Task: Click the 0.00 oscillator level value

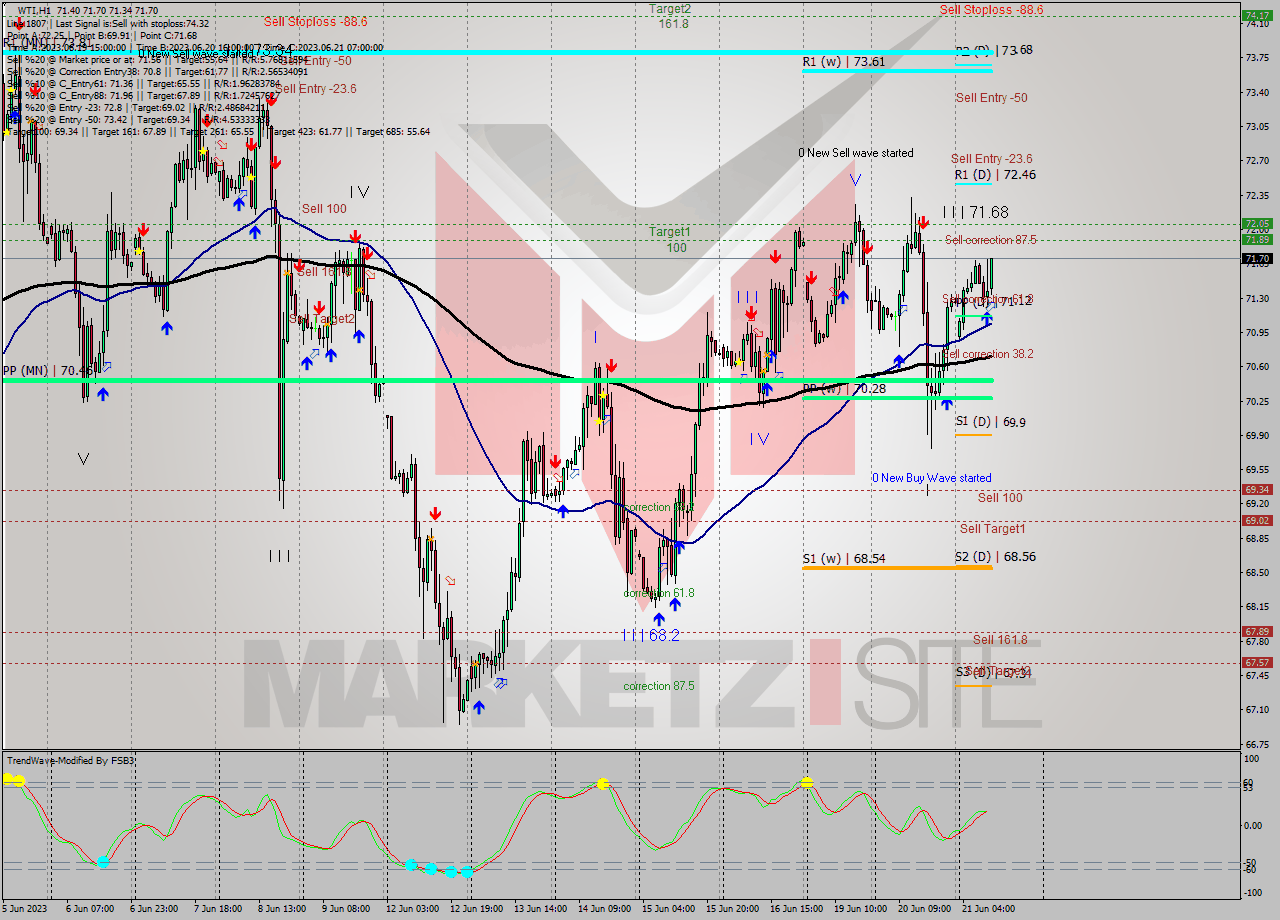Action: (x=1254, y=826)
